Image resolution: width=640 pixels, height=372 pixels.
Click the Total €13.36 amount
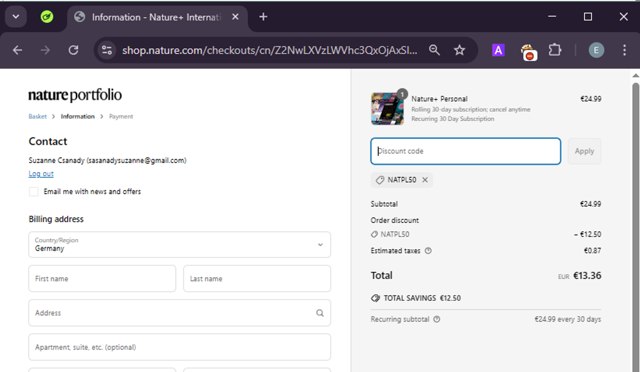[587, 276]
